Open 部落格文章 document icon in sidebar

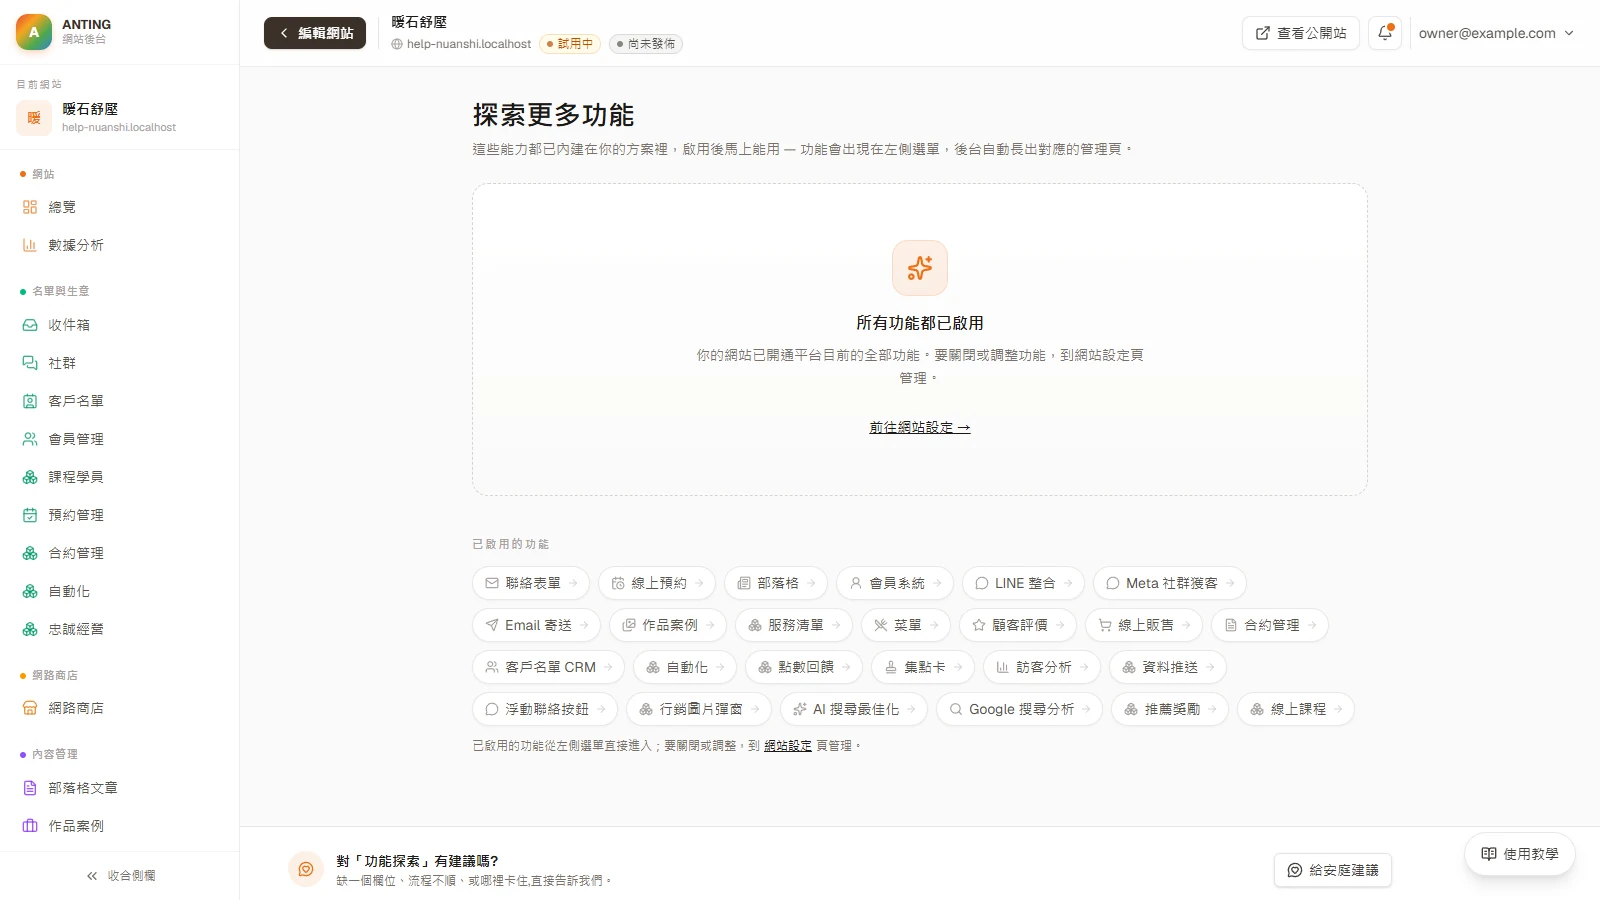click(30, 788)
